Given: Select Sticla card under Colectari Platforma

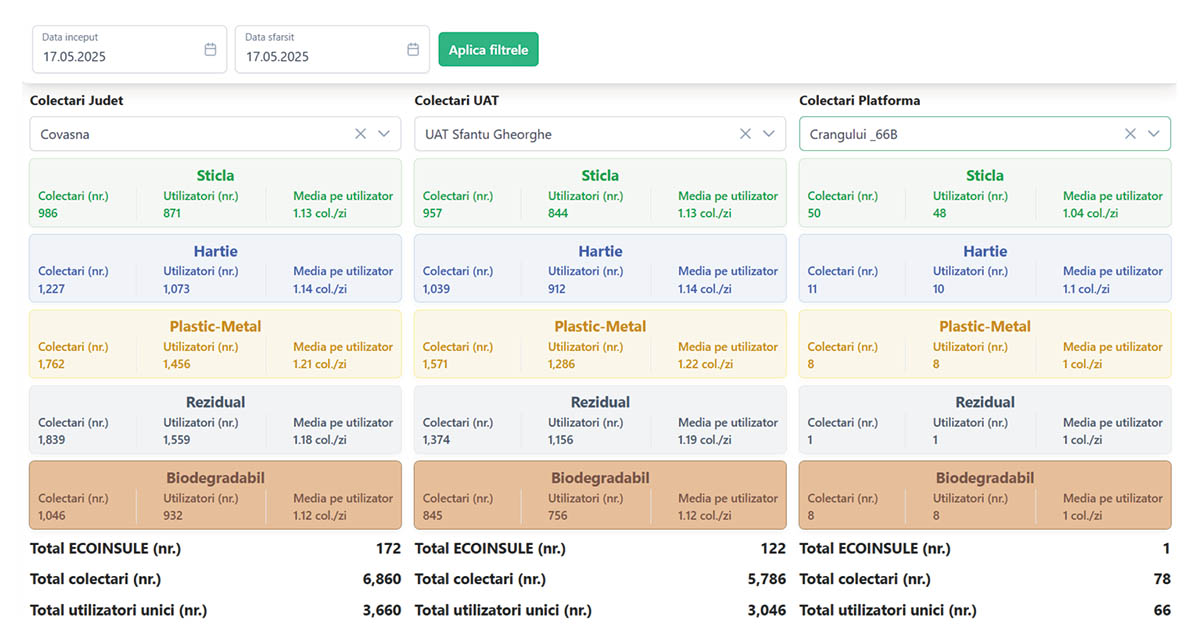Looking at the screenshot, I should tap(985, 193).
